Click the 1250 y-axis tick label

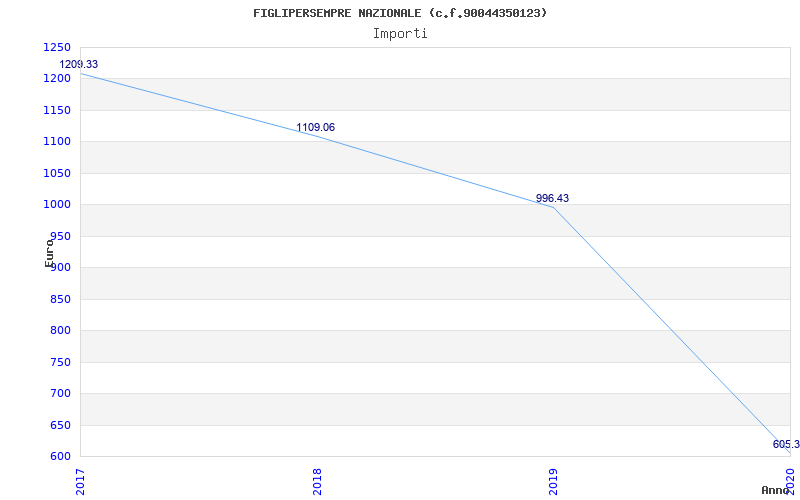coord(57,47)
